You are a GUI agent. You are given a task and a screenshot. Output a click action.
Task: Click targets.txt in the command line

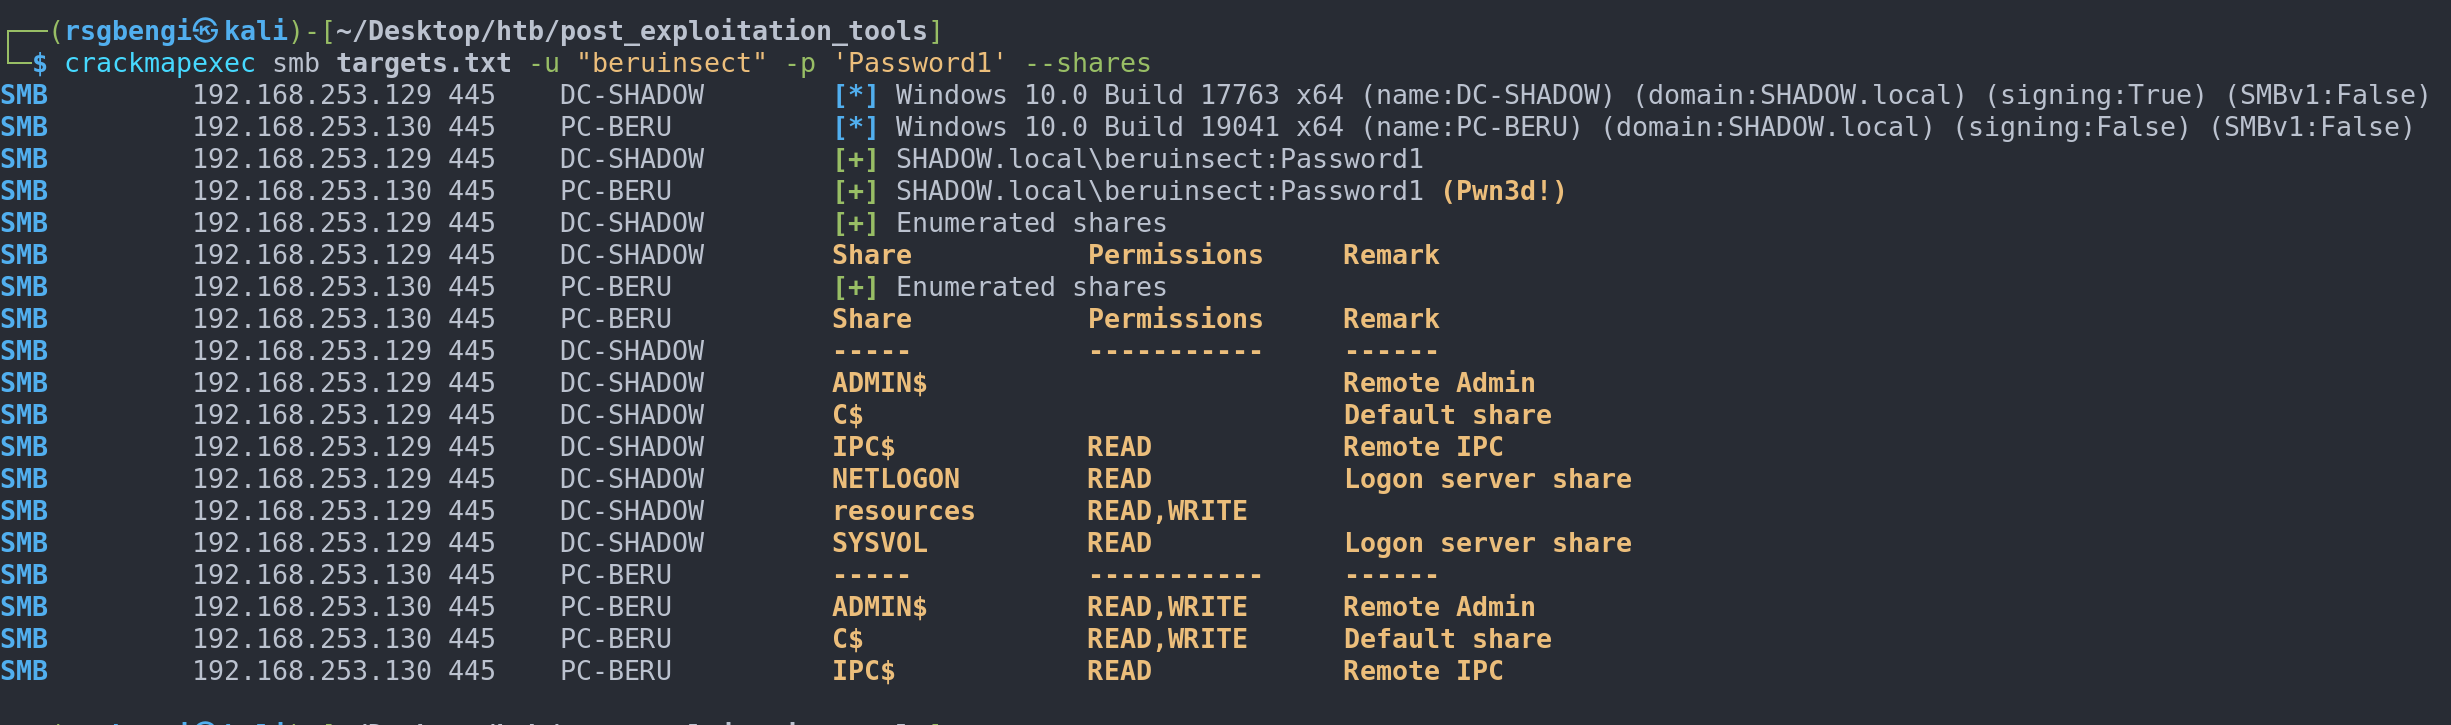click(x=423, y=63)
